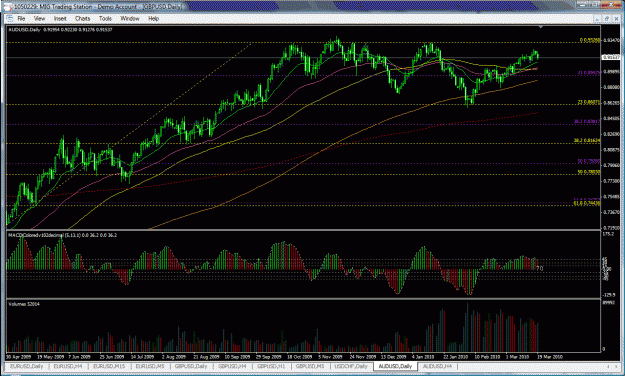The image size is (625, 376).
Task: Click the chart tabs scroll-right arrow
Action: [617, 366]
